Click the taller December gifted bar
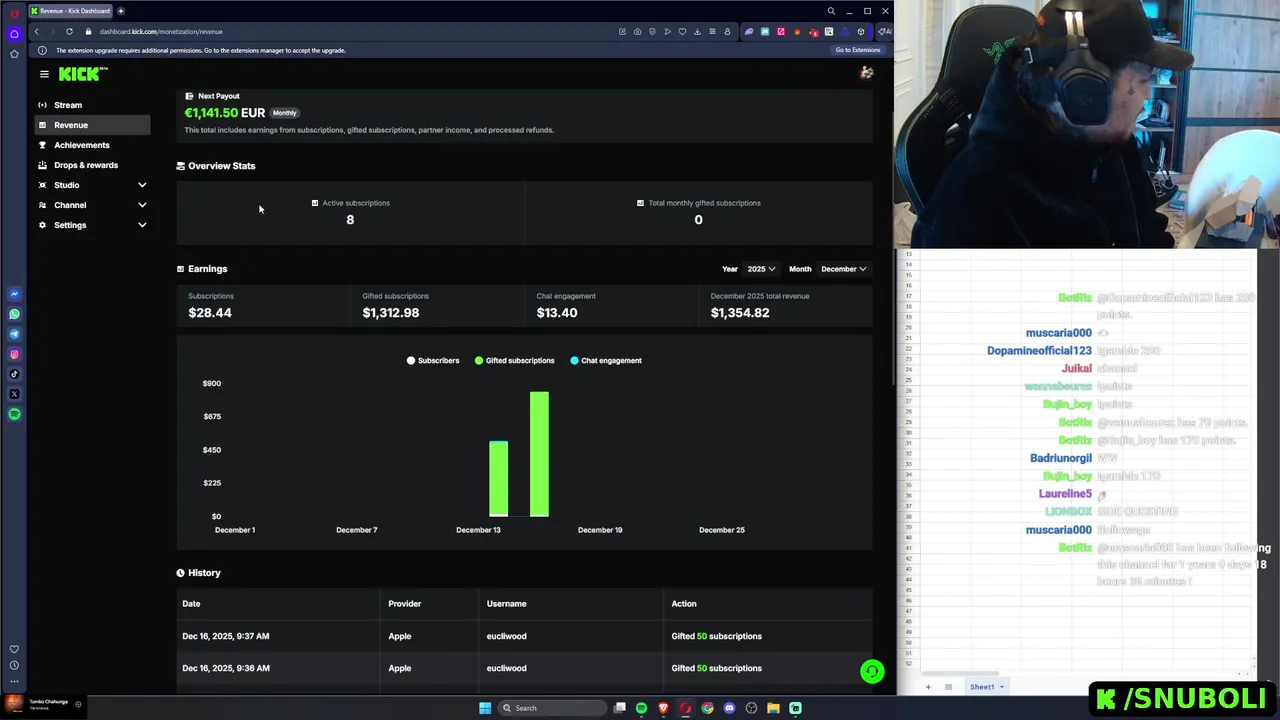This screenshot has height=720, width=1280. (x=539, y=454)
